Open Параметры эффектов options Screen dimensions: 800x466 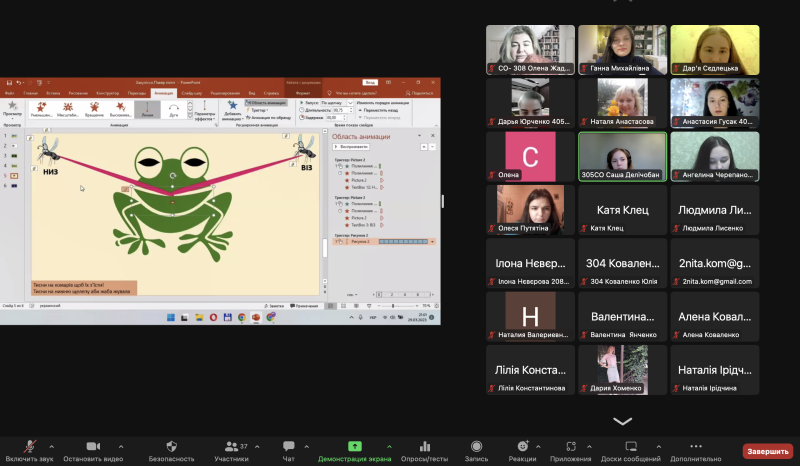[205, 110]
